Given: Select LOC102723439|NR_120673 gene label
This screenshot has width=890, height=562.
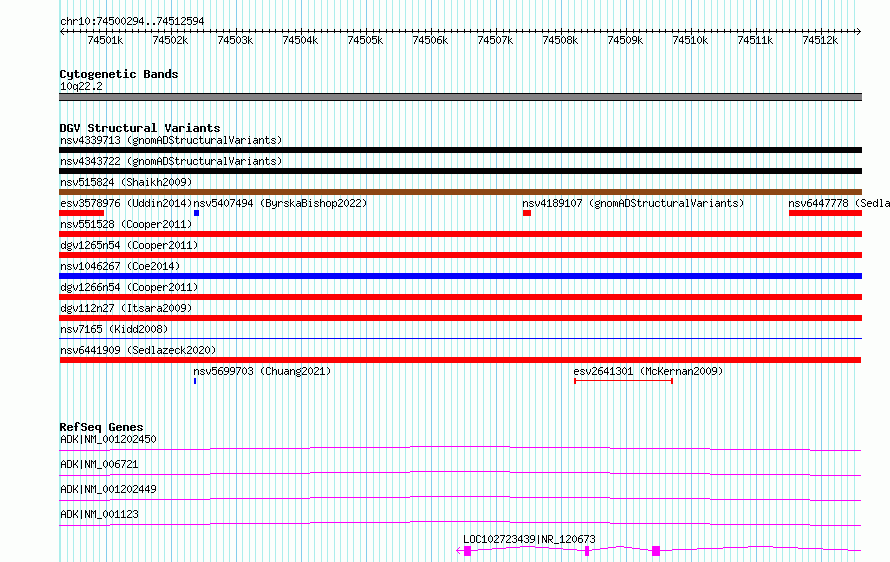Looking at the screenshot, I should tap(529, 539).
